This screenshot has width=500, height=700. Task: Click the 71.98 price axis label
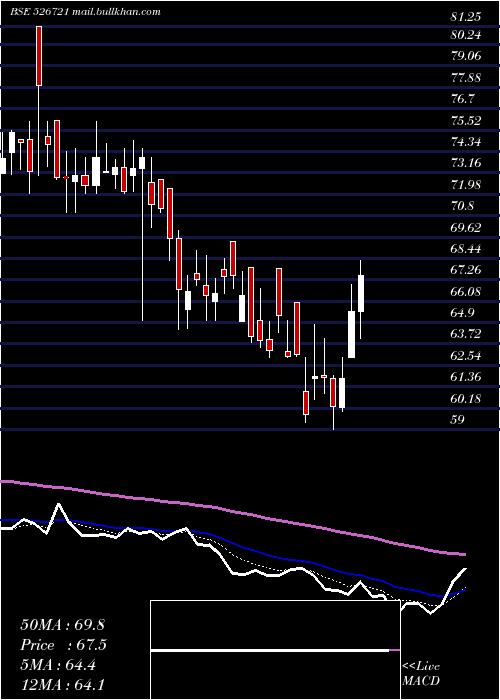[466, 184]
